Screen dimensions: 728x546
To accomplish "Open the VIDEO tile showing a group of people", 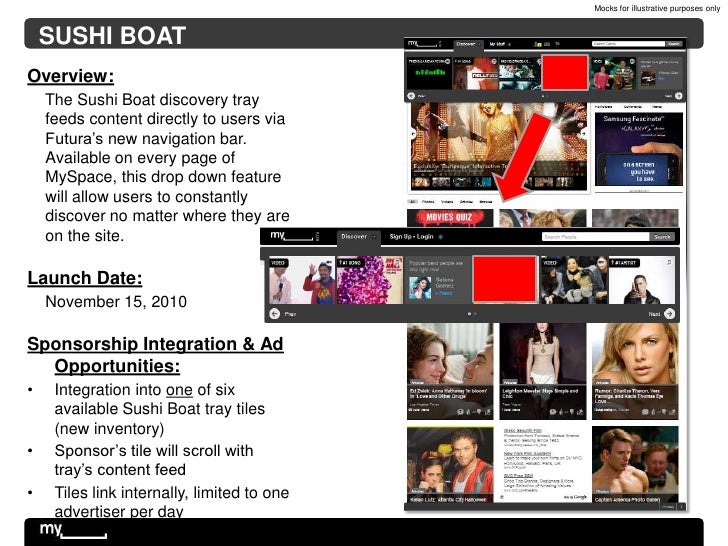I will pos(574,280).
